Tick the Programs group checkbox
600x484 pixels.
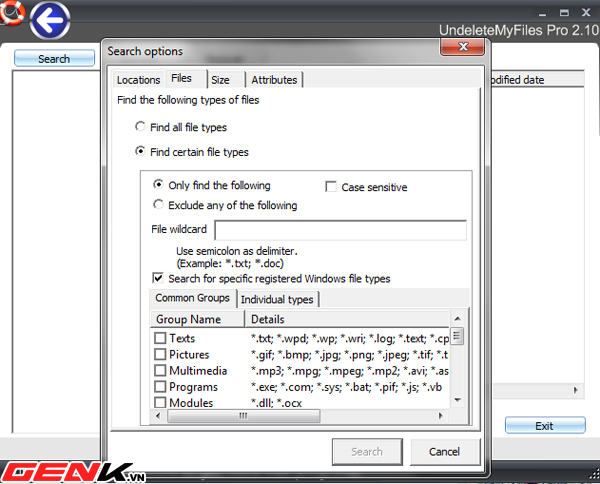click(x=160, y=386)
